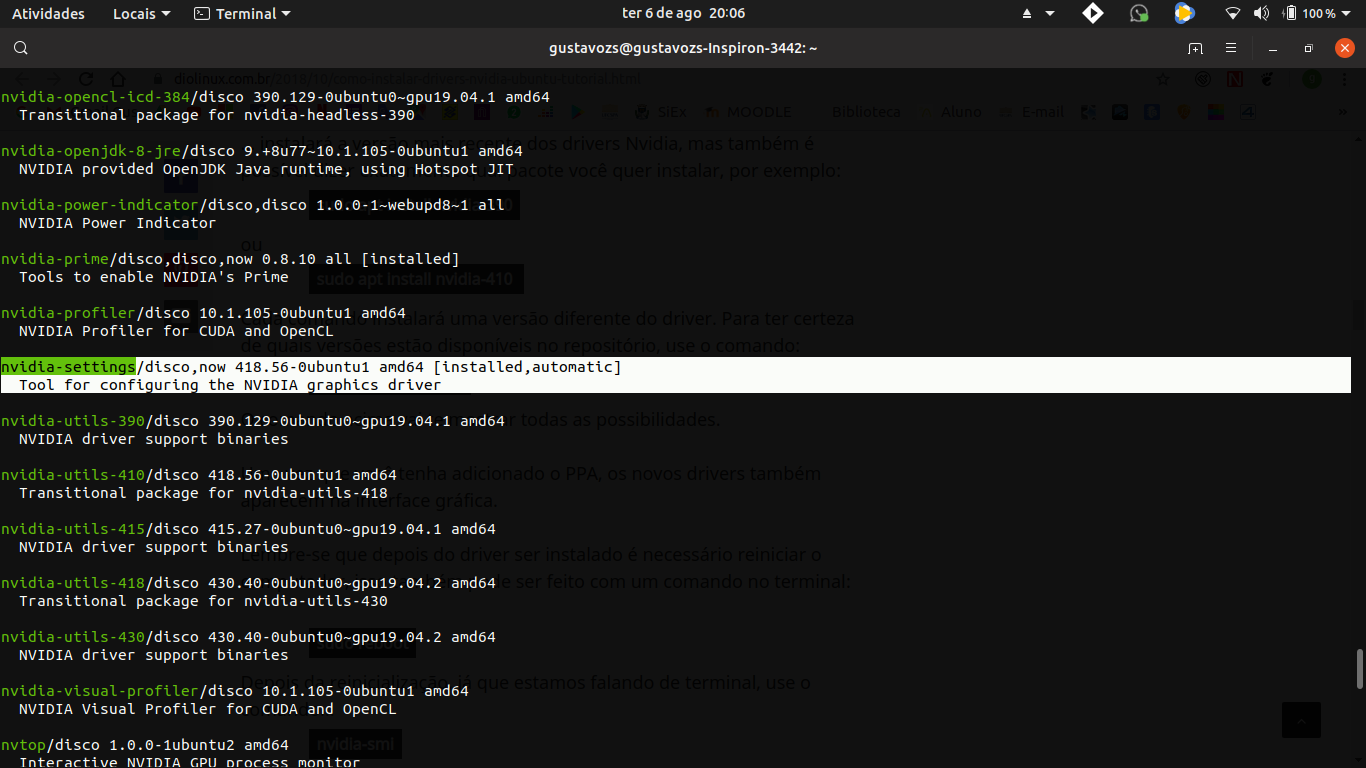
Task: Expand the dropdown arrow next to eject icon
Action: 1050,14
